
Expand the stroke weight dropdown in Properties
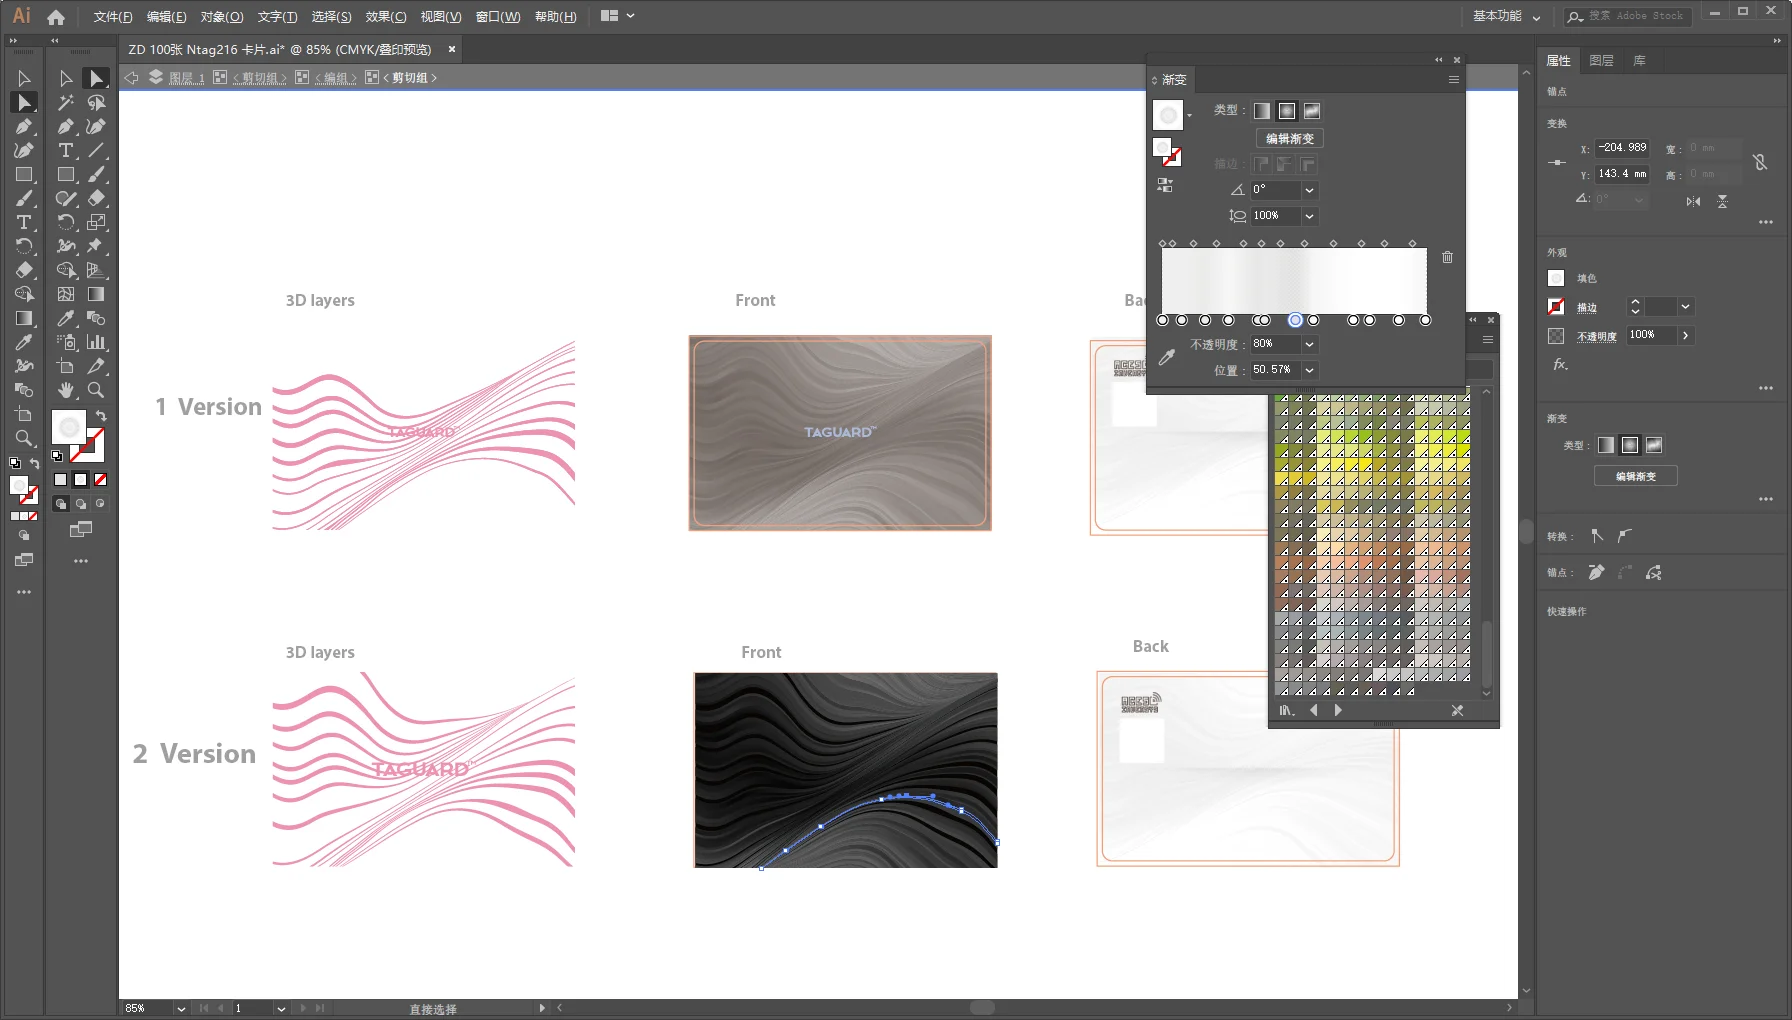coord(1686,307)
